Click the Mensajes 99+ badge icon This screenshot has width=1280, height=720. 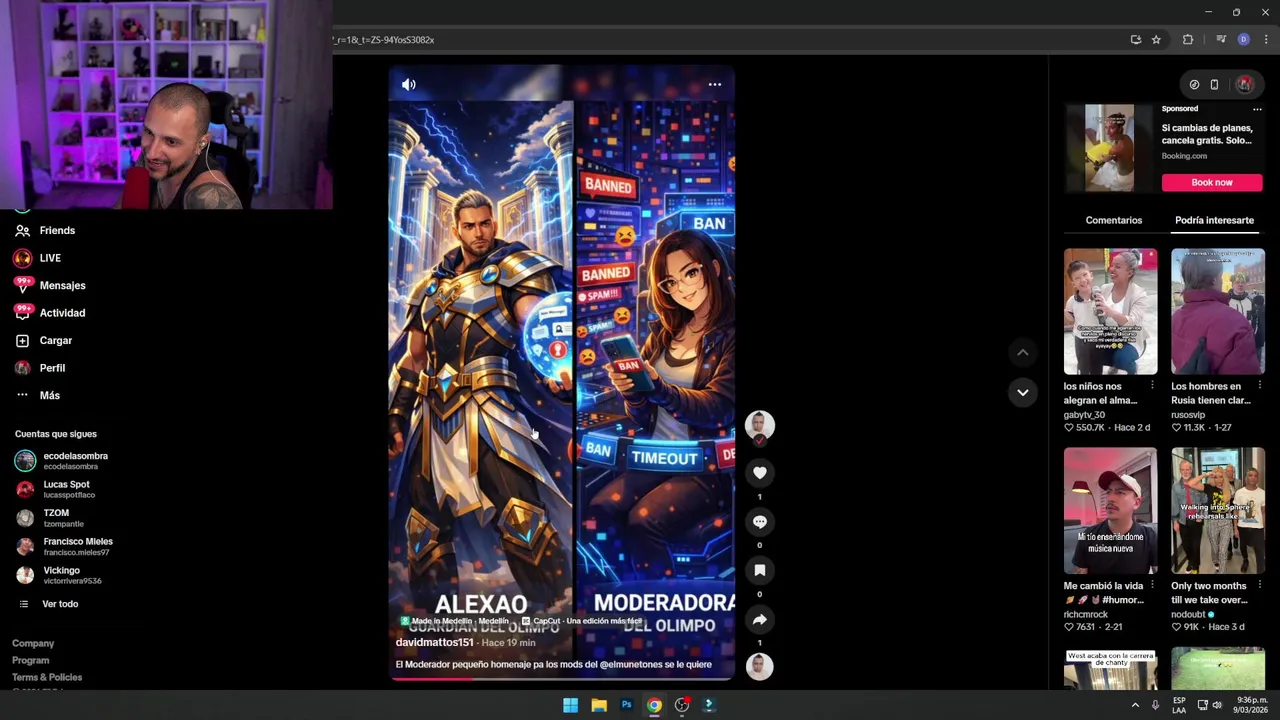(x=22, y=286)
